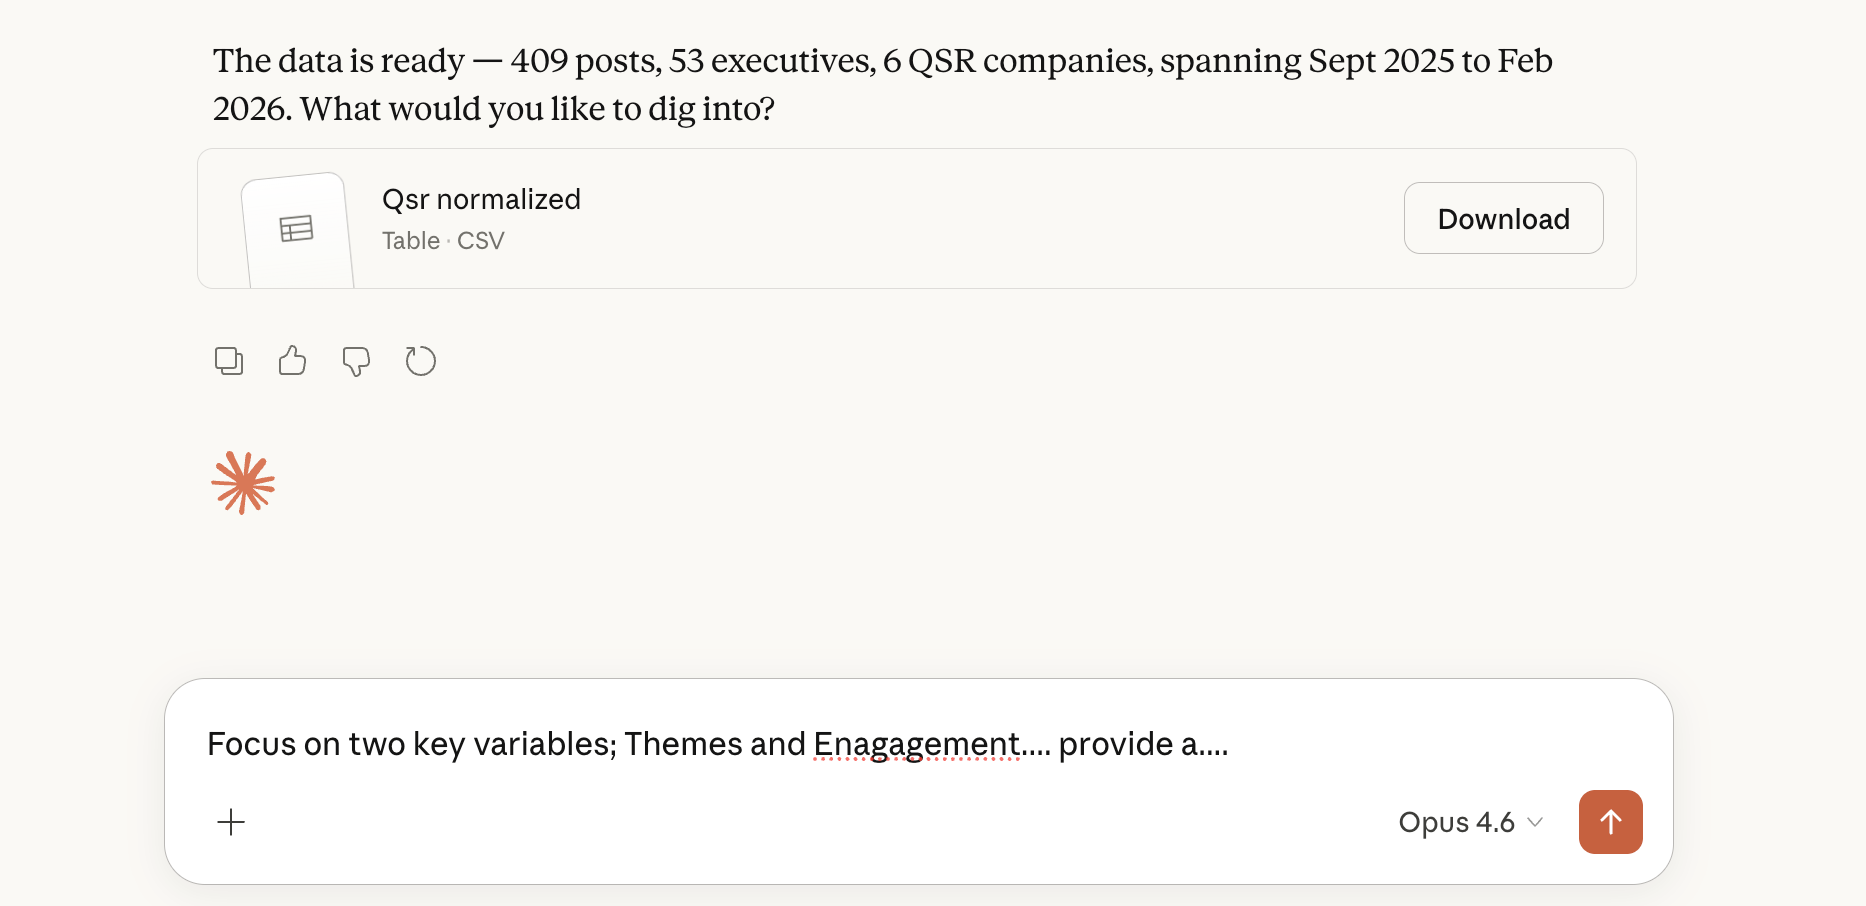
Task: Copy the assistant response with the copy icon
Action: (229, 361)
